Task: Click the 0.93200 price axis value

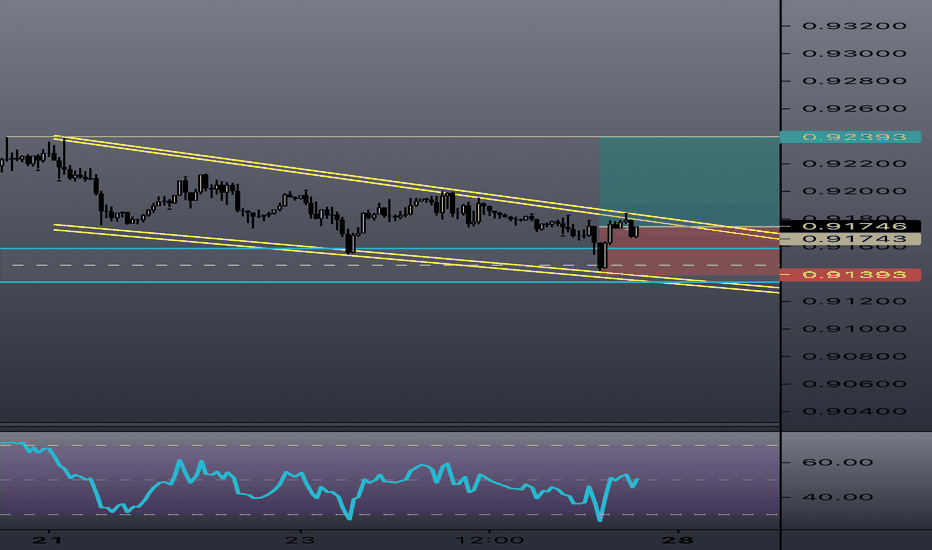Action: (855, 26)
